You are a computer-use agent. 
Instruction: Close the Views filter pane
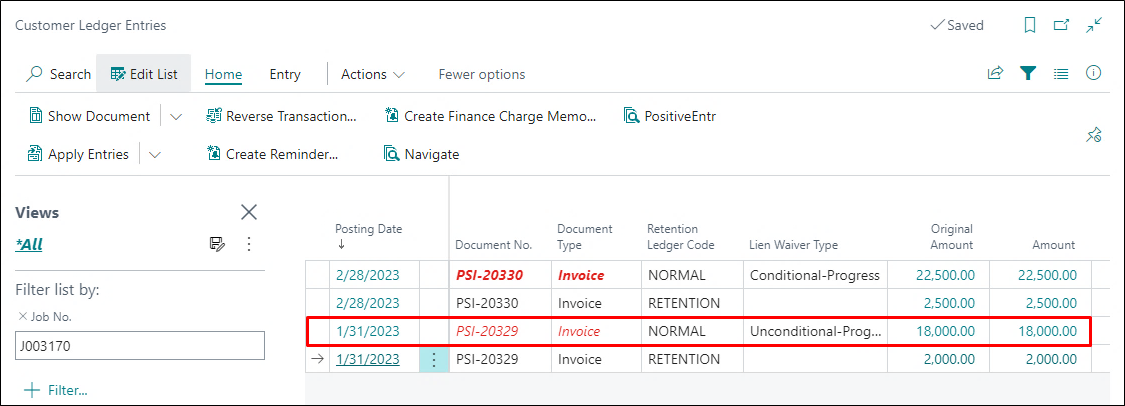(249, 212)
